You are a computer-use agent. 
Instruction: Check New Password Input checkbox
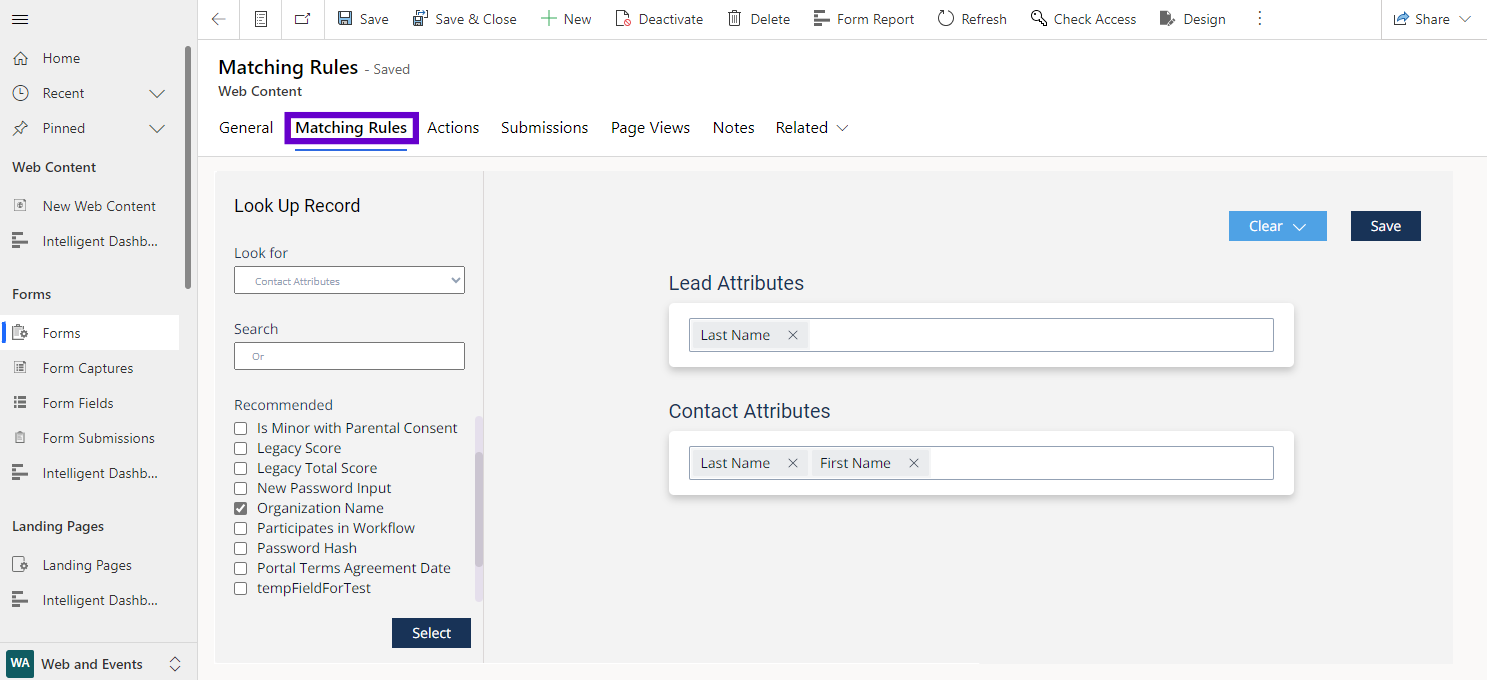tap(240, 488)
